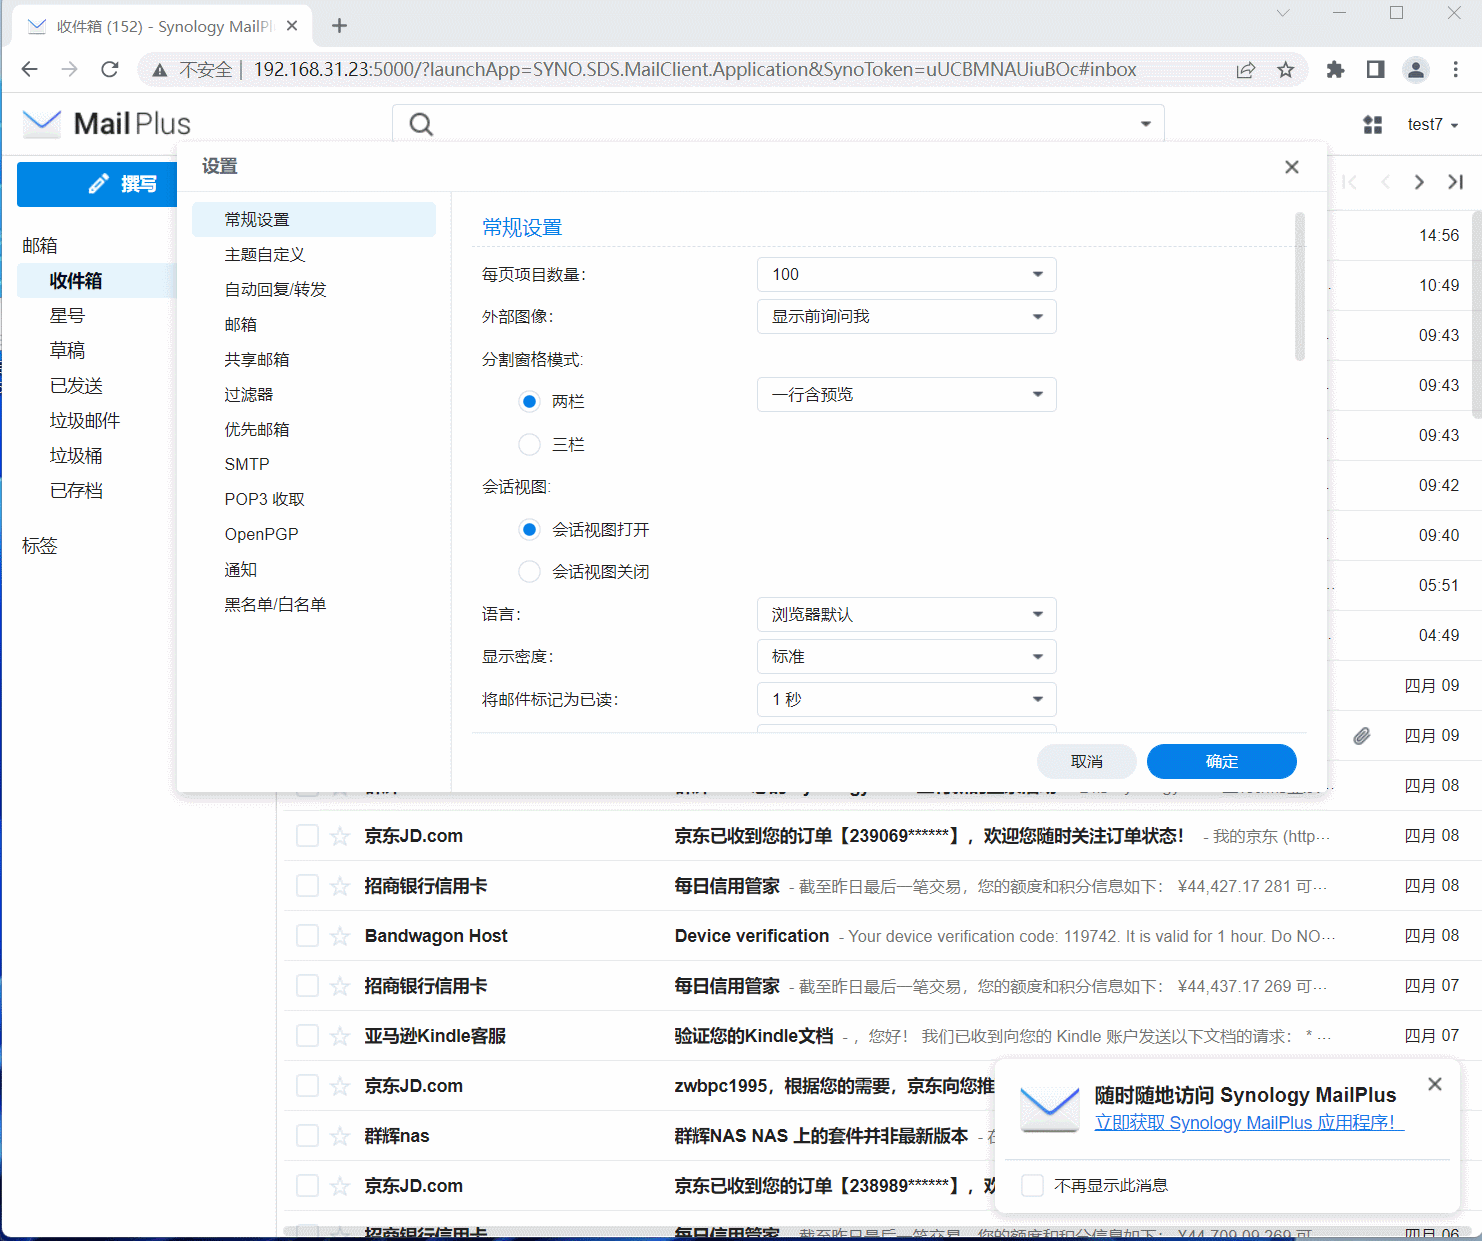Select 两栏 radio button
The image size is (1482, 1241).
pyautogui.click(x=530, y=401)
